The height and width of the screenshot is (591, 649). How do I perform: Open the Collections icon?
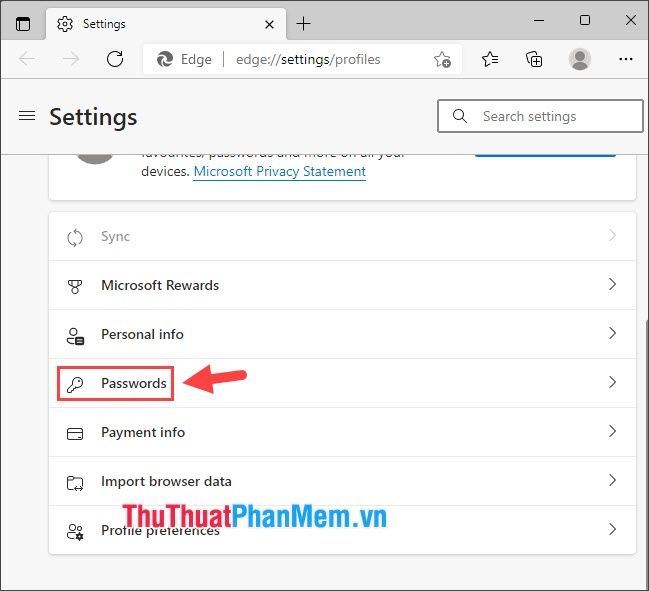pyautogui.click(x=534, y=59)
